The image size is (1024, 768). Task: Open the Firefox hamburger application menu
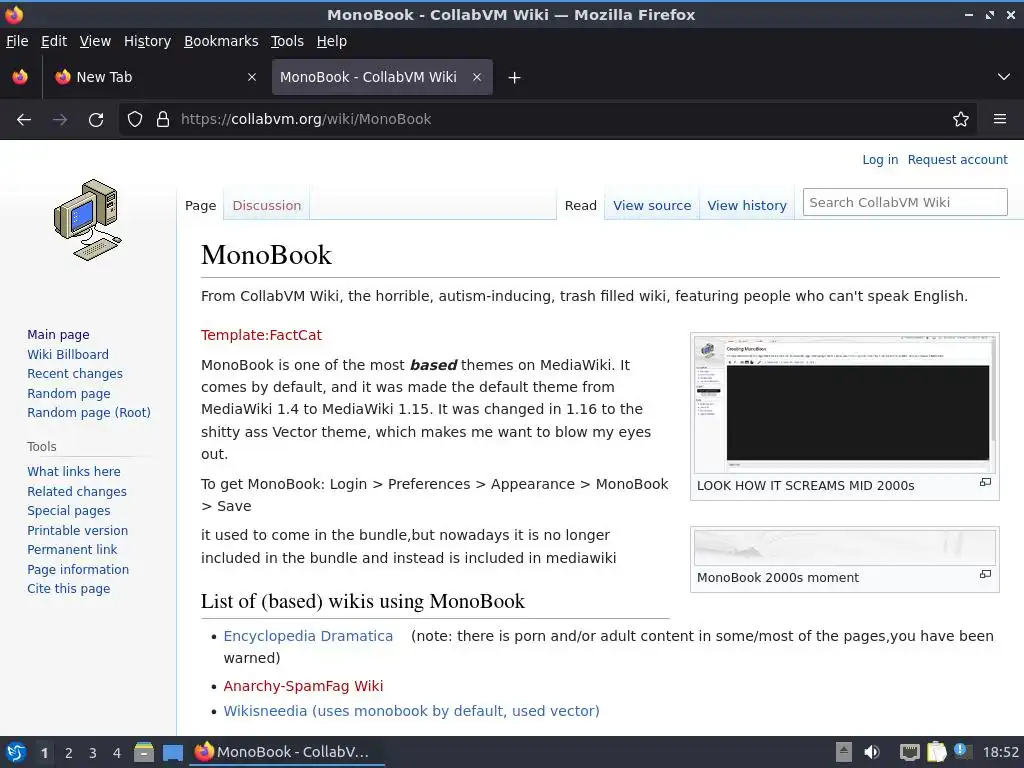coord(1000,119)
